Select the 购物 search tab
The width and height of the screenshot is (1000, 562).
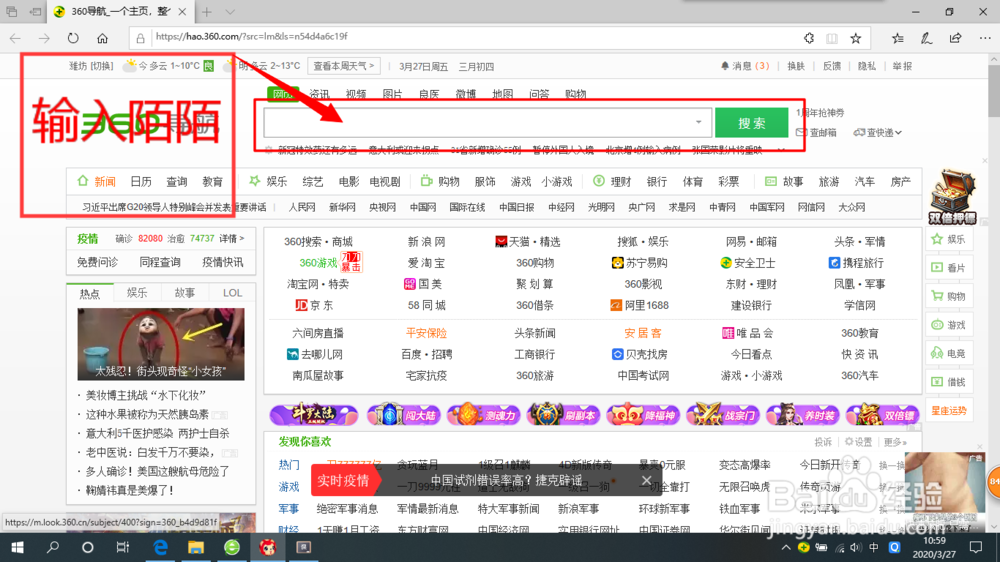[x=575, y=94]
